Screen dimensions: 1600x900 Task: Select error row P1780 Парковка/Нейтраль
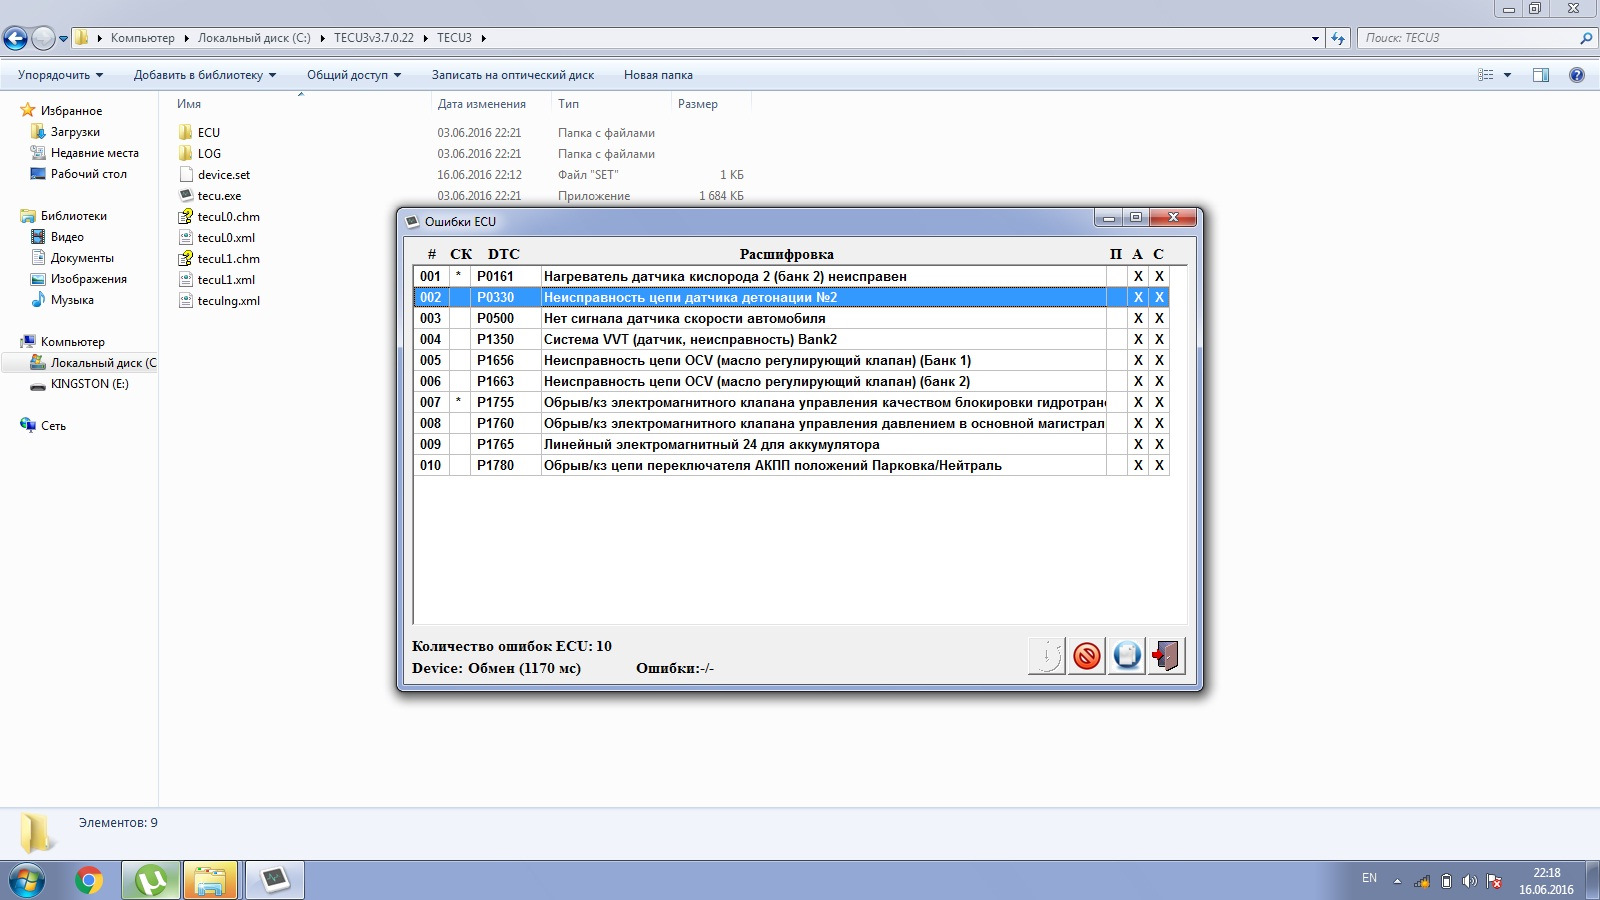point(791,465)
